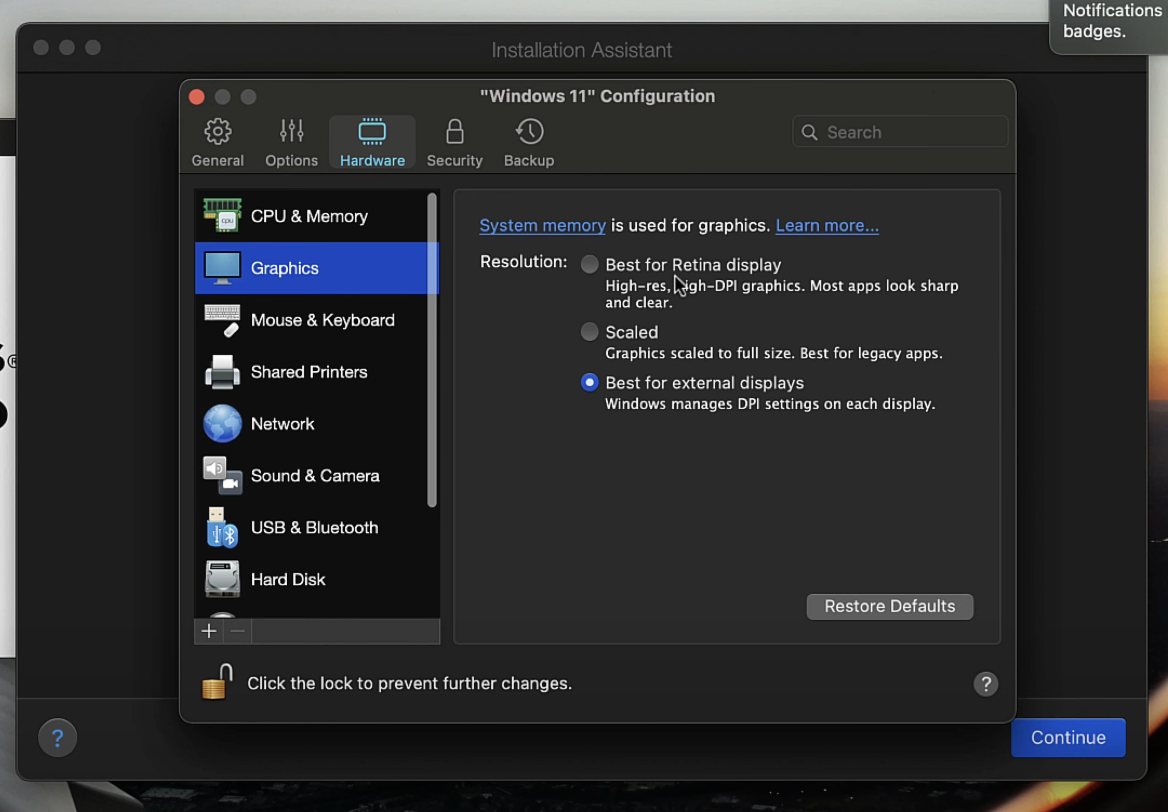Select Sound & Camera label in sidebar
Viewport: 1168px width, 812px height.
(315, 475)
